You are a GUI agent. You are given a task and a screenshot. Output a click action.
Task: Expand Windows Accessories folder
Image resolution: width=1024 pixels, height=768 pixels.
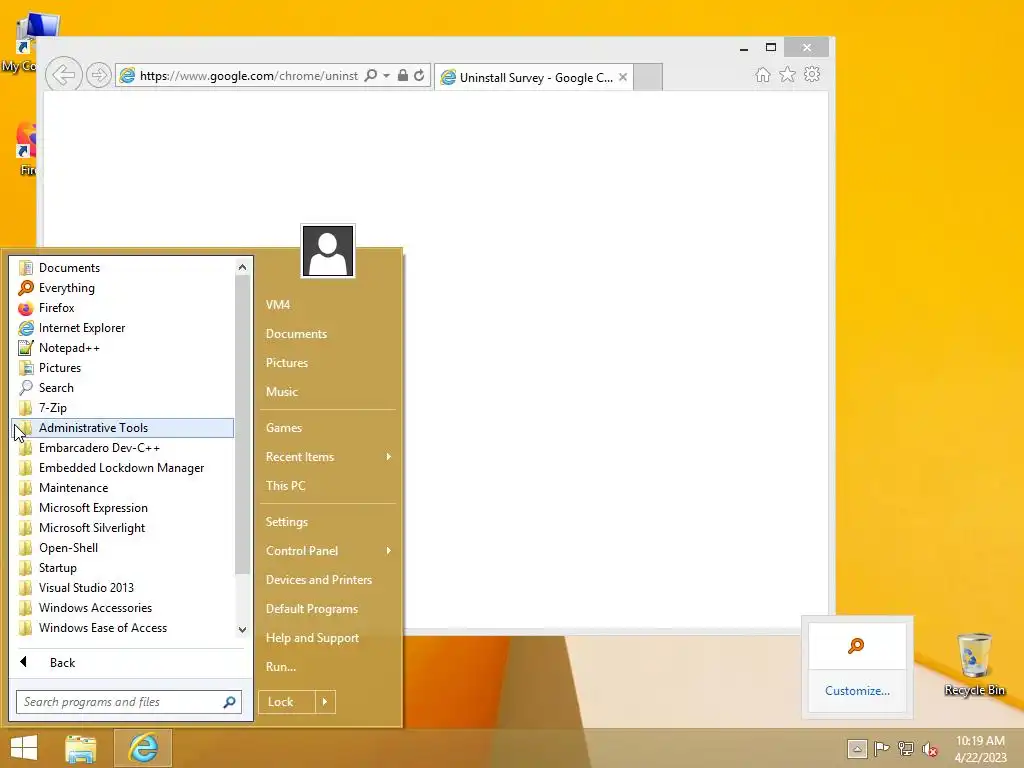123,607
